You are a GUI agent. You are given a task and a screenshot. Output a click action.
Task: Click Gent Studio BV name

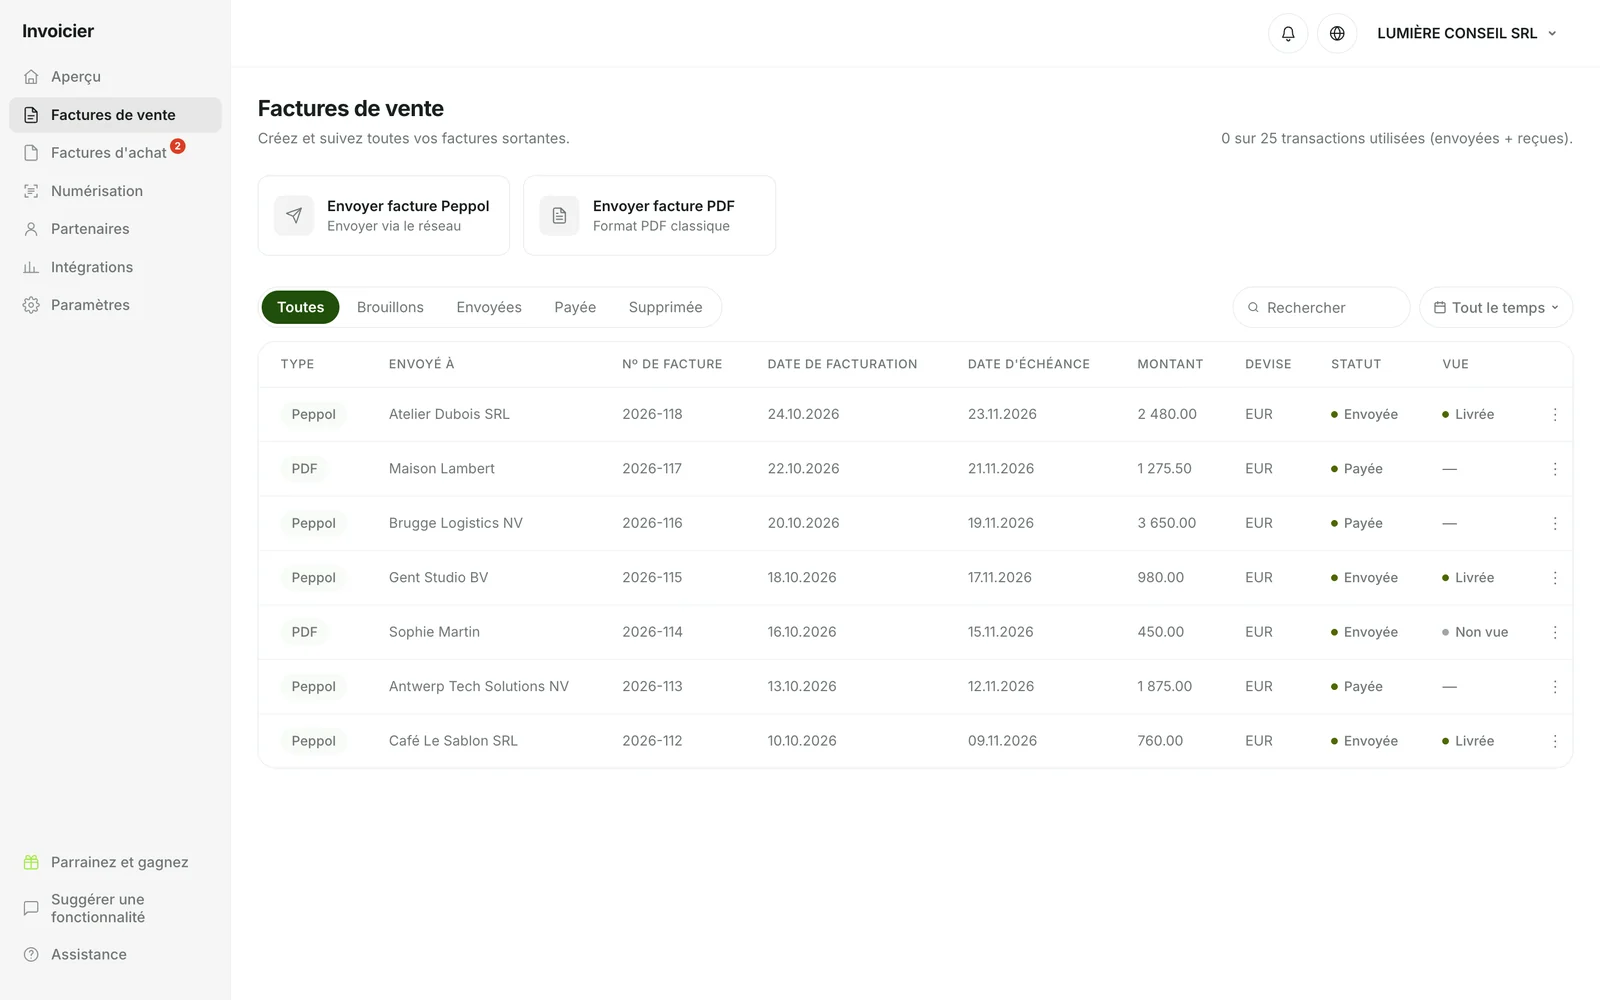coord(438,578)
